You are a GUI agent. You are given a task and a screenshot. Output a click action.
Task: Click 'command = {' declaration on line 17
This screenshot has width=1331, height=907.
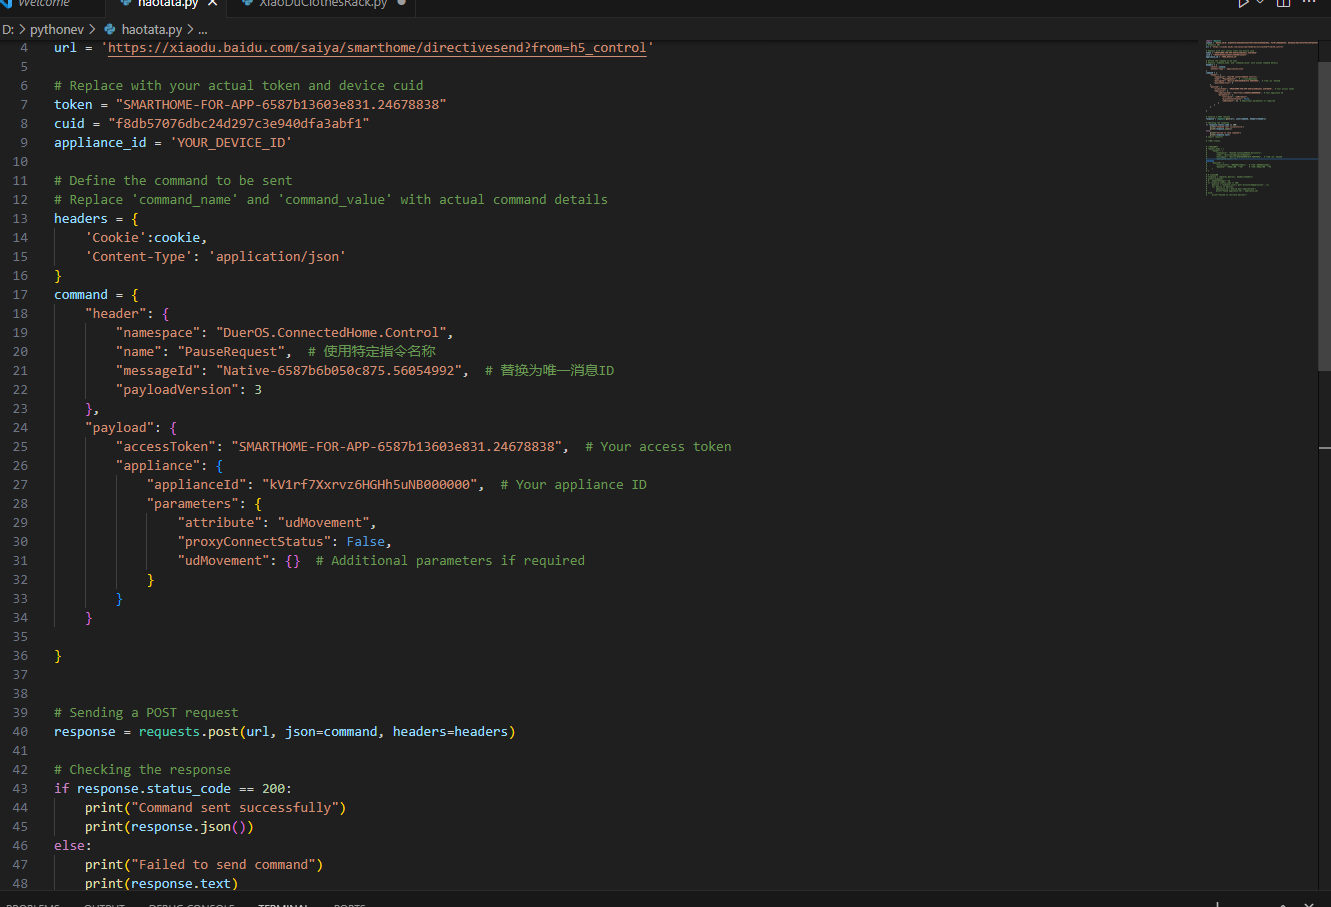[96, 294]
